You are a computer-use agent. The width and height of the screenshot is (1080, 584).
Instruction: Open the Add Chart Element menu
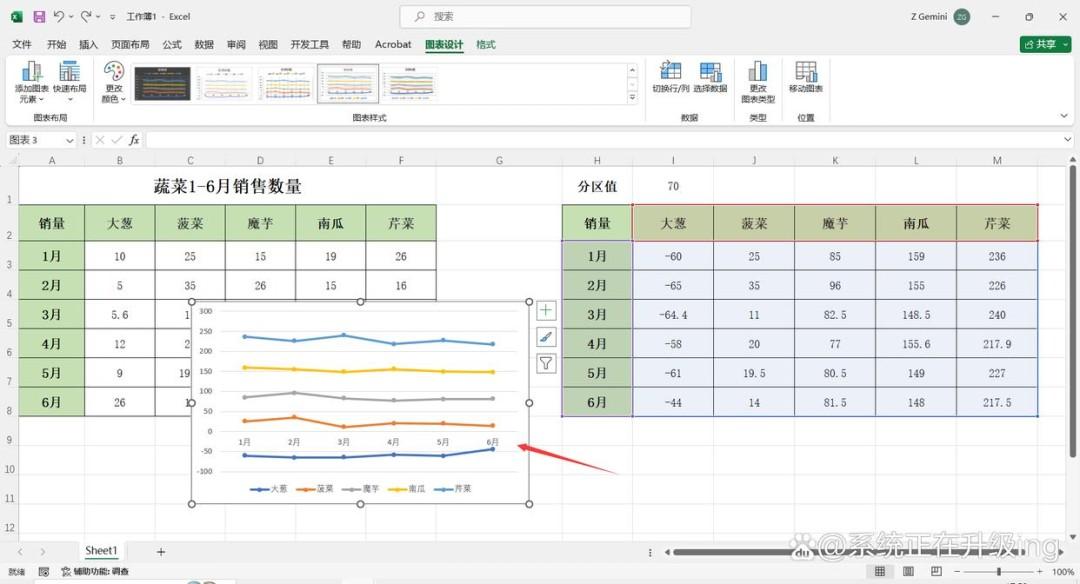pyautogui.click(x=32, y=82)
